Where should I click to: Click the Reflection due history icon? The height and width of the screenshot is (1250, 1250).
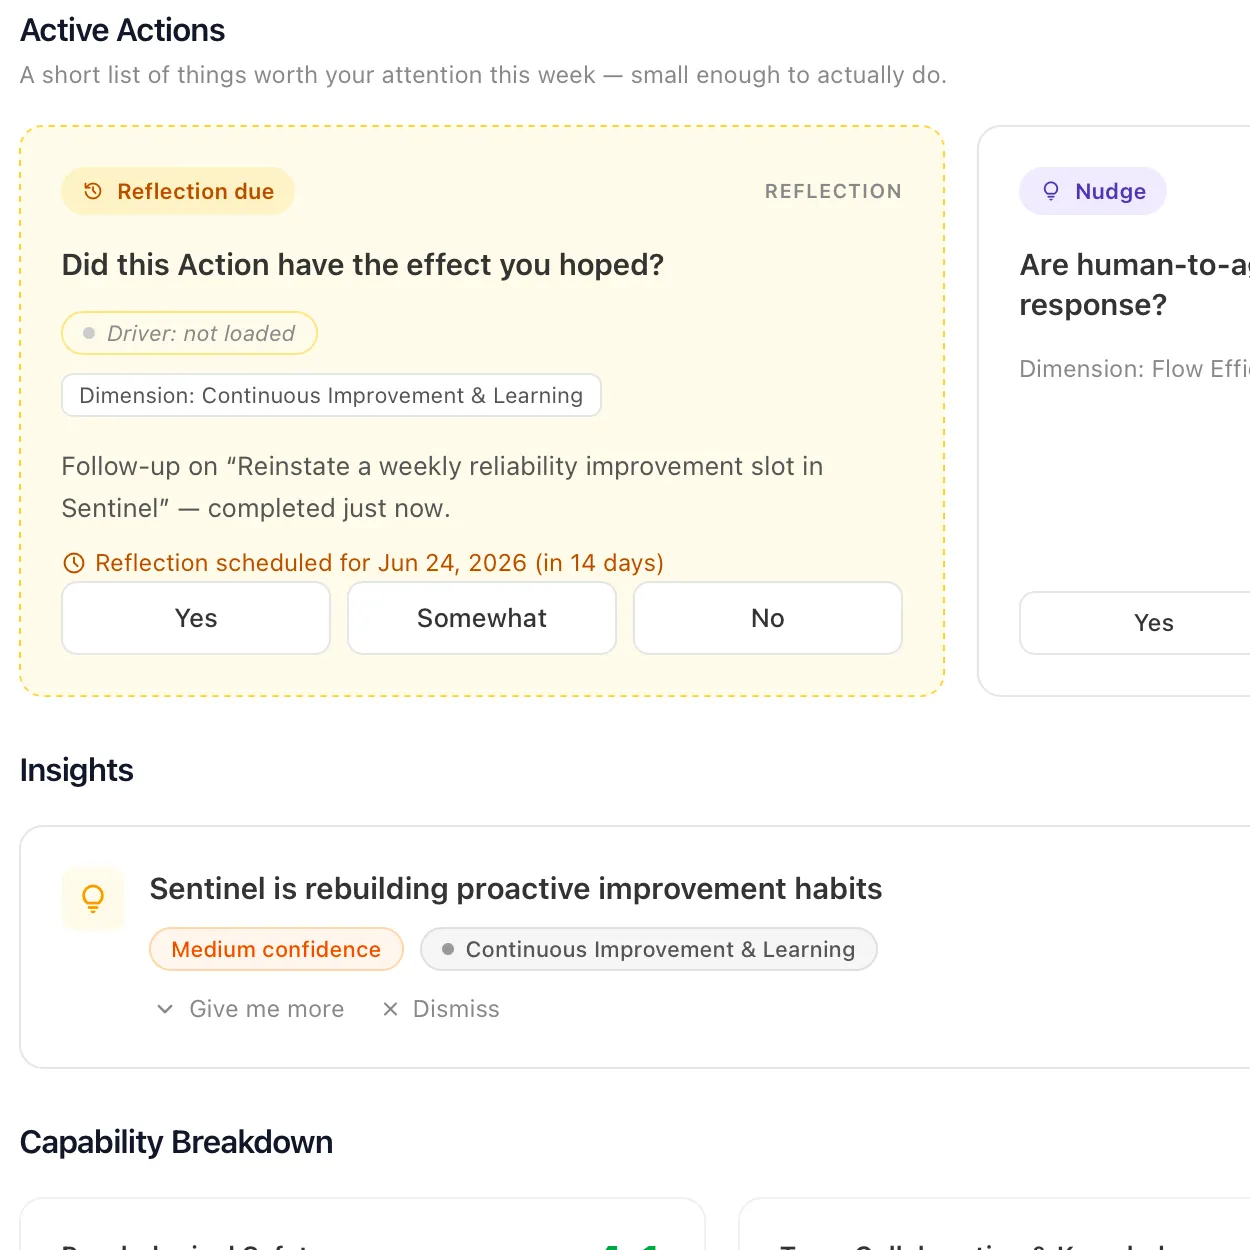(x=93, y=191)
